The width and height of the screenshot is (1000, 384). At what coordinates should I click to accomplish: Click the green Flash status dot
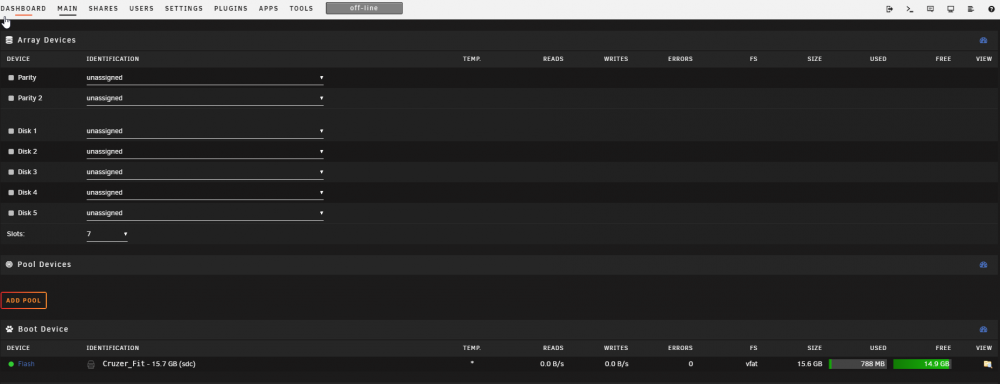[11, 364]
